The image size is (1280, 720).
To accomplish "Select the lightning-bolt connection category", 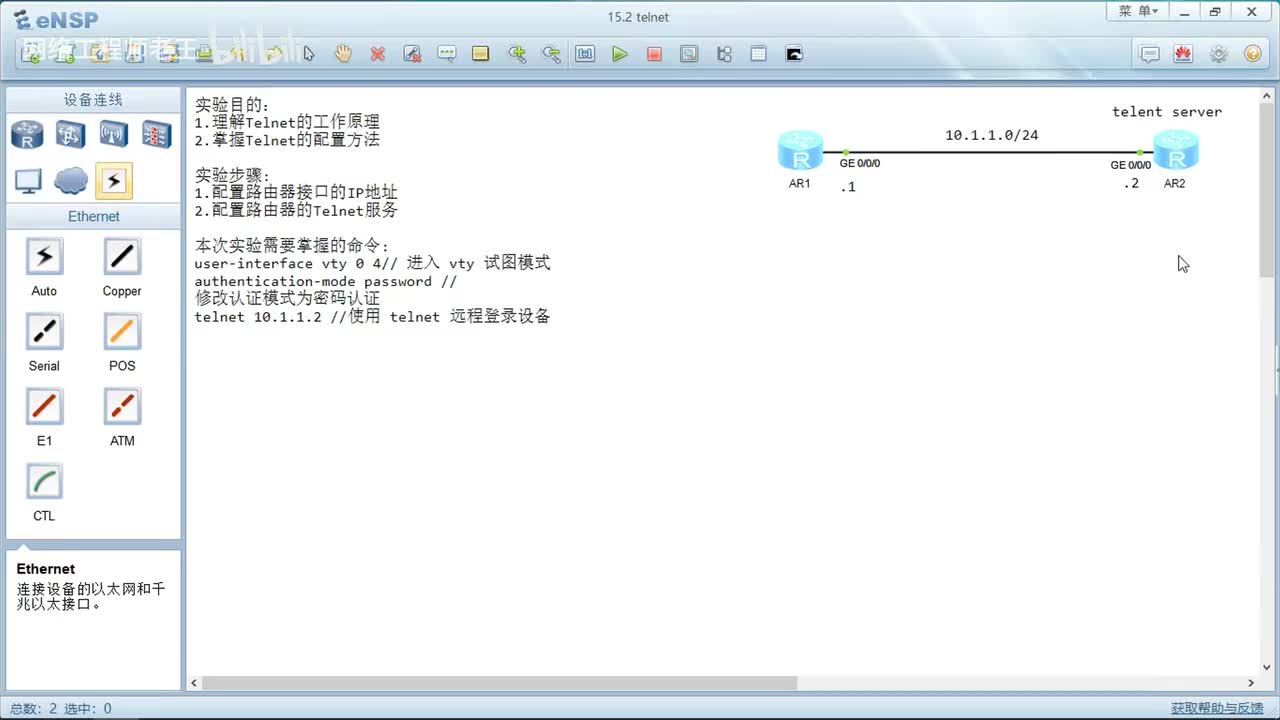I will coord(113,181).
